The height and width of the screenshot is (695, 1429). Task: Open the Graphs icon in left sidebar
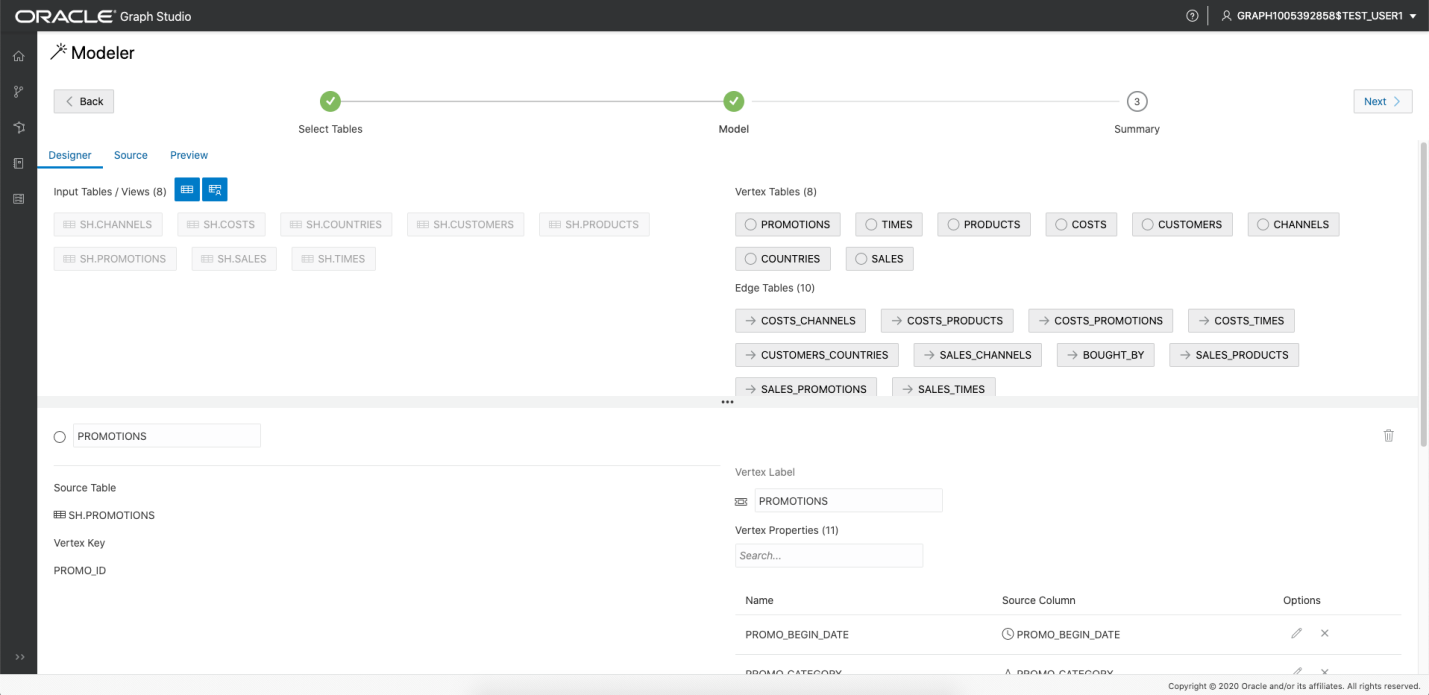tap(18, 128)
